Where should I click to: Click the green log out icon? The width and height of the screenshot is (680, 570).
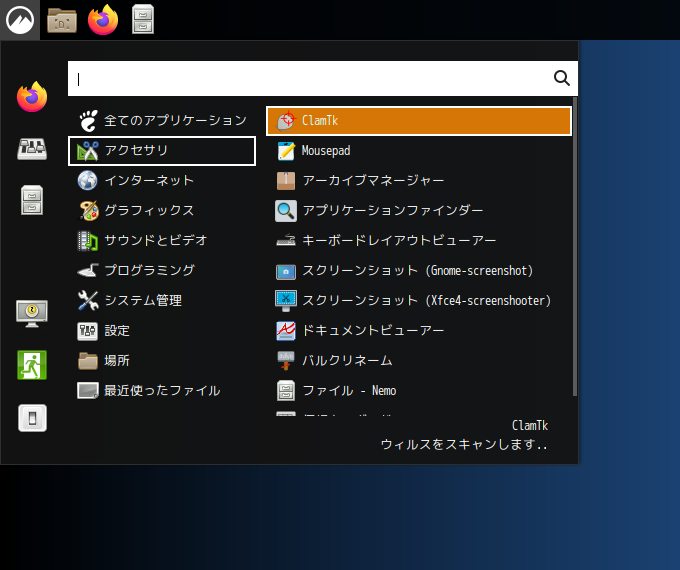coord(32,365)
